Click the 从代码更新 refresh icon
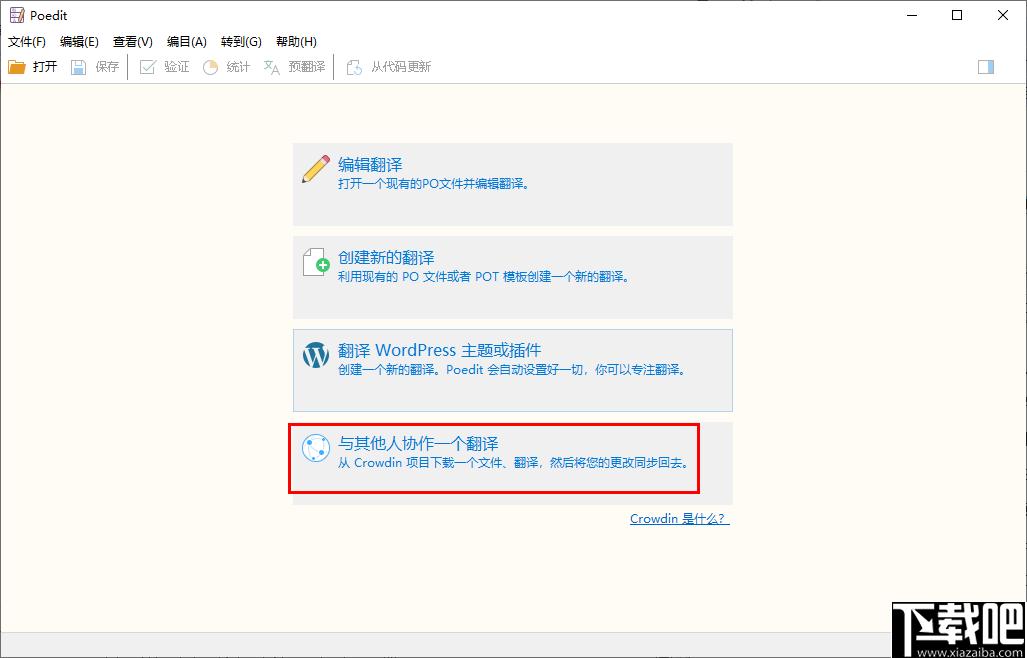The height and width of the screenshot is (658, 1027). click(x=354, y=67)
